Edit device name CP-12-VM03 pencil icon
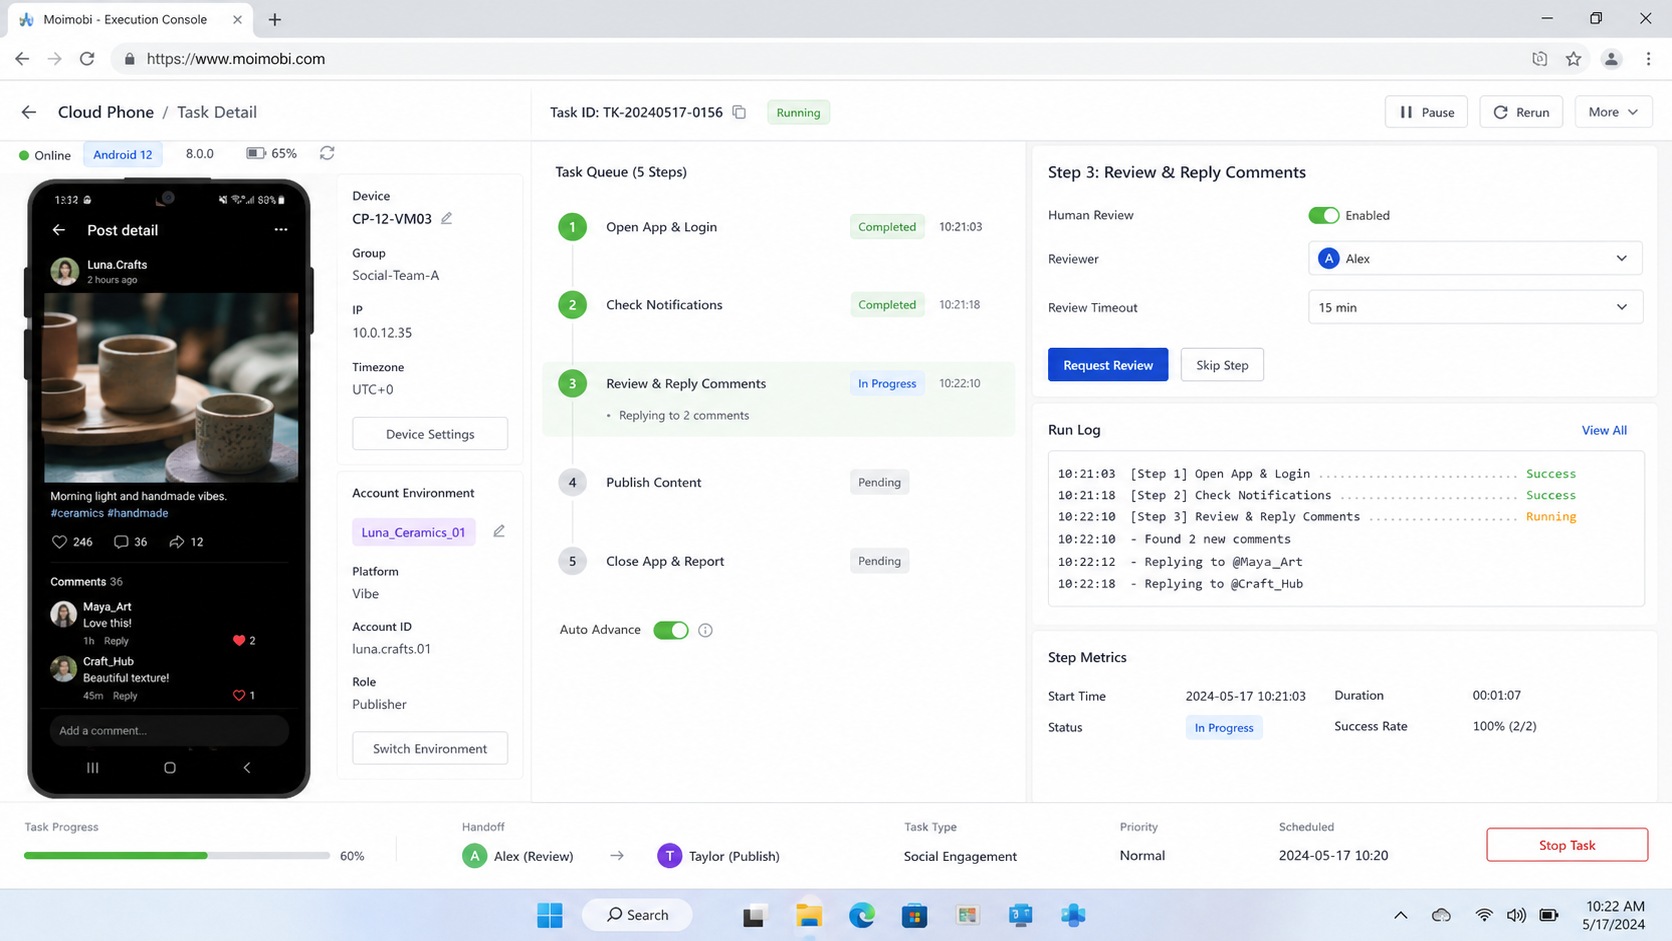1672x941 pixels. click(x=447, y=218)
